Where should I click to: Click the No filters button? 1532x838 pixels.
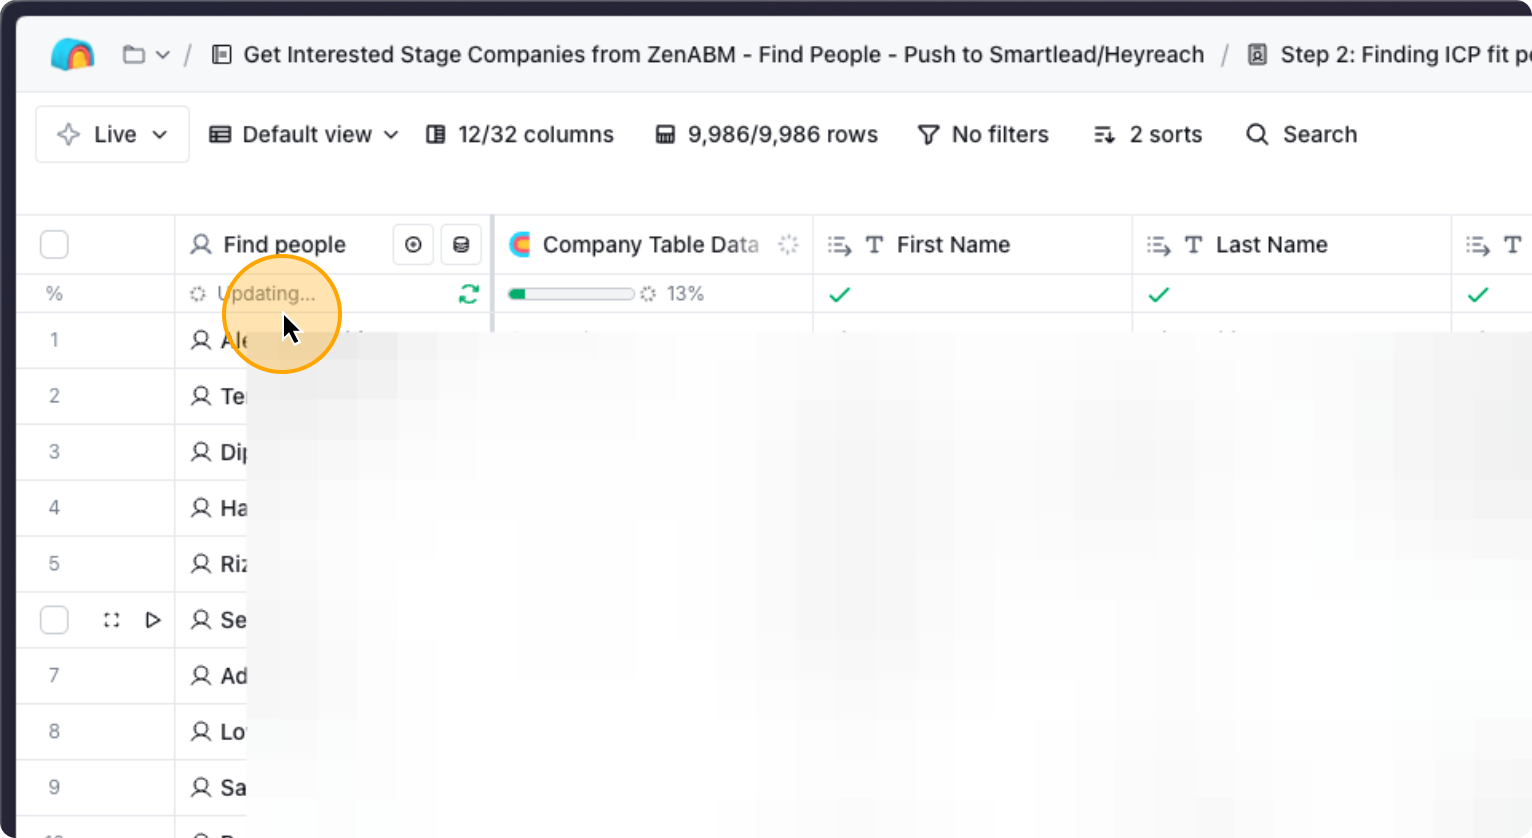pyautogui.click(x=983, y=134)
